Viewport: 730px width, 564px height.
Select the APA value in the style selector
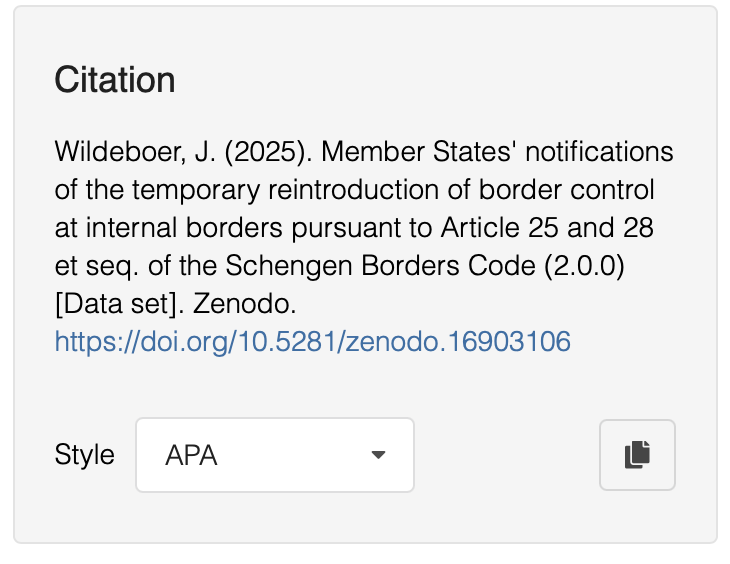pyautogui.click(x=192, y=455)
